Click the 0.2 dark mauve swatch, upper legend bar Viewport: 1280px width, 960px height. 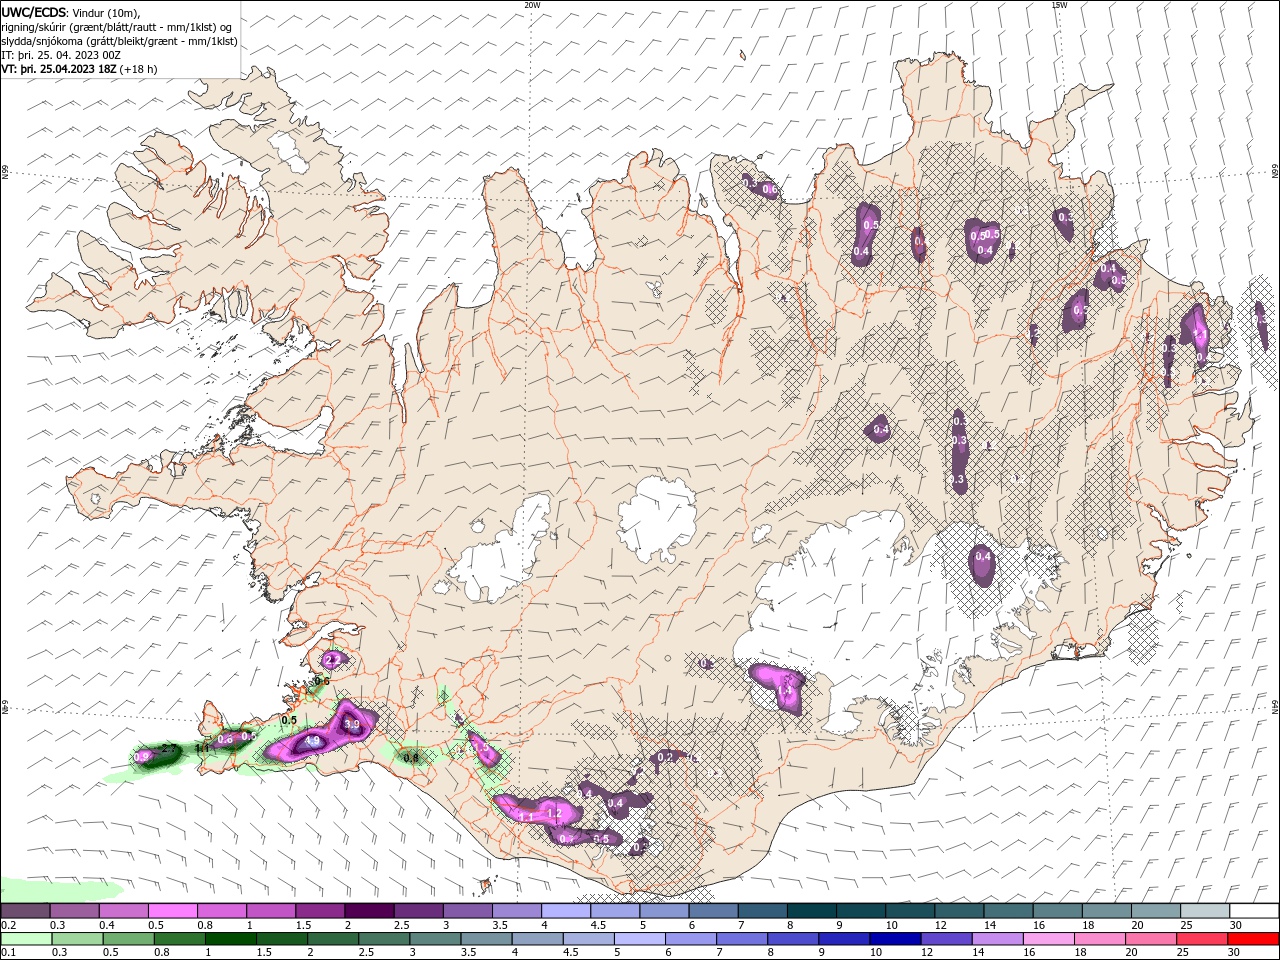point(25,911)
